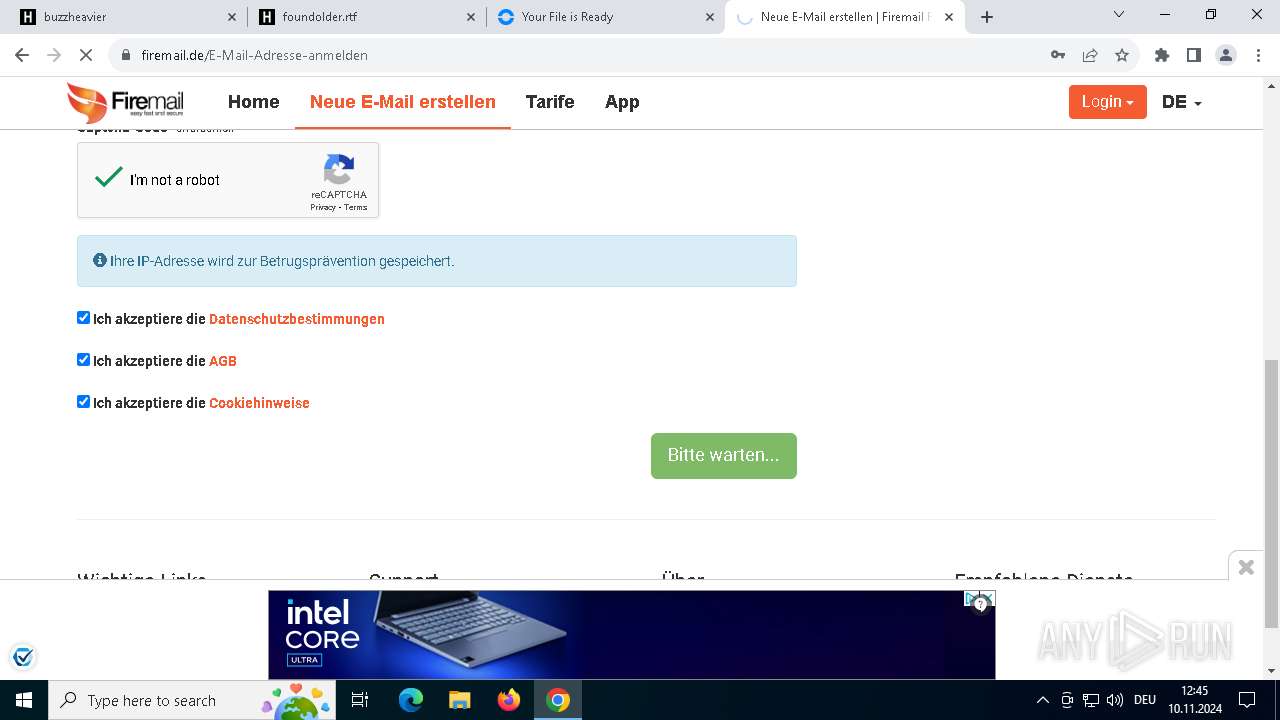This screenshot has height=720, width=1280.
Task: Open File Explorer from taskbar
Action: pyautogui.click(x=459, y=700)
